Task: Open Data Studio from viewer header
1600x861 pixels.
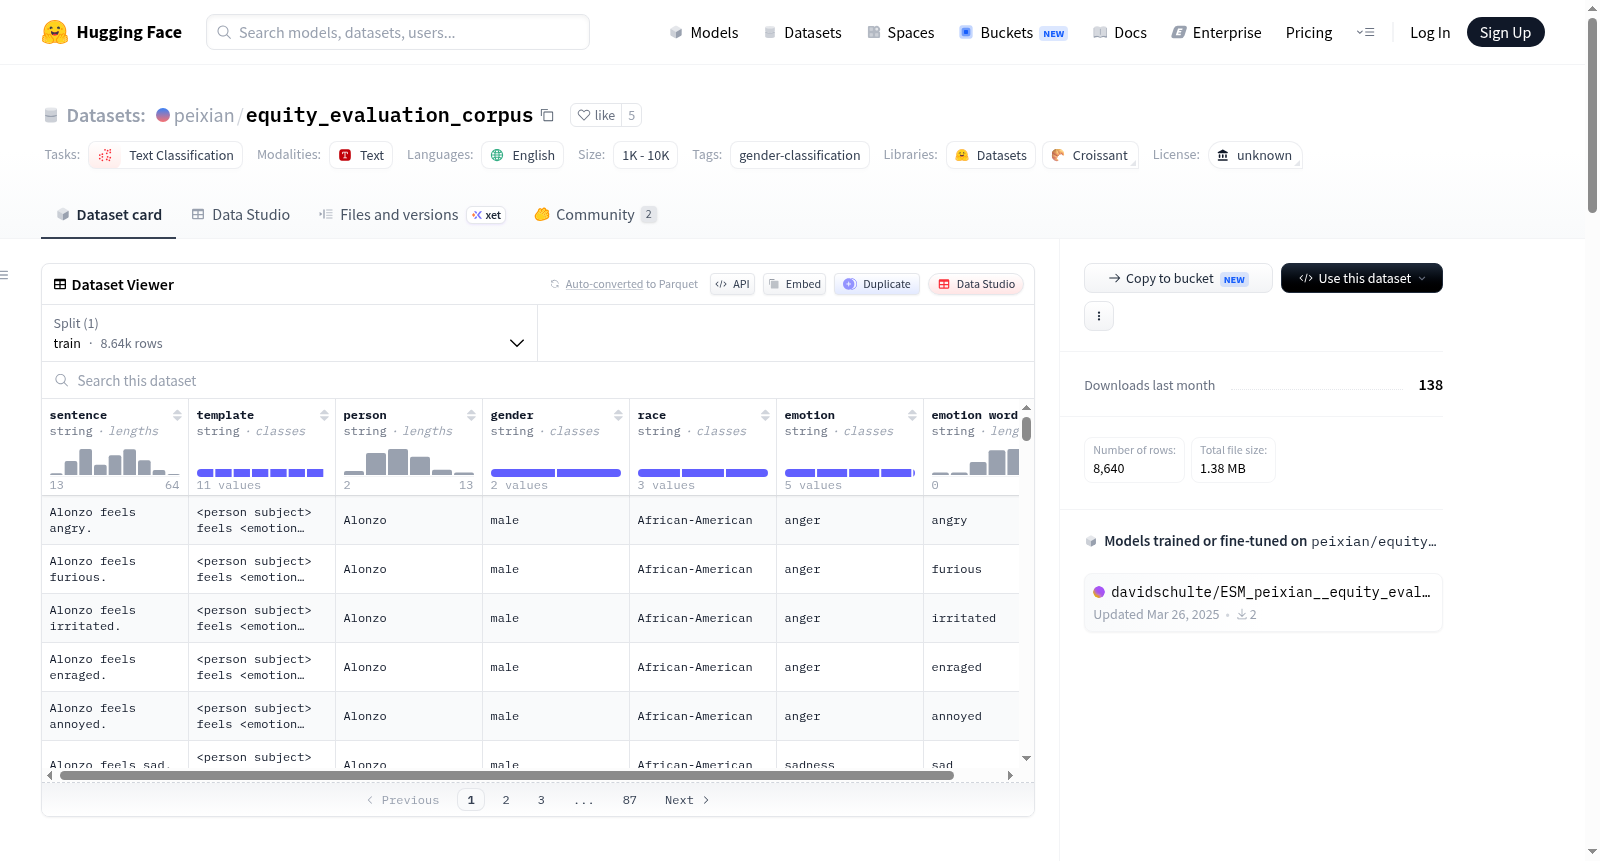Action: 976,284
